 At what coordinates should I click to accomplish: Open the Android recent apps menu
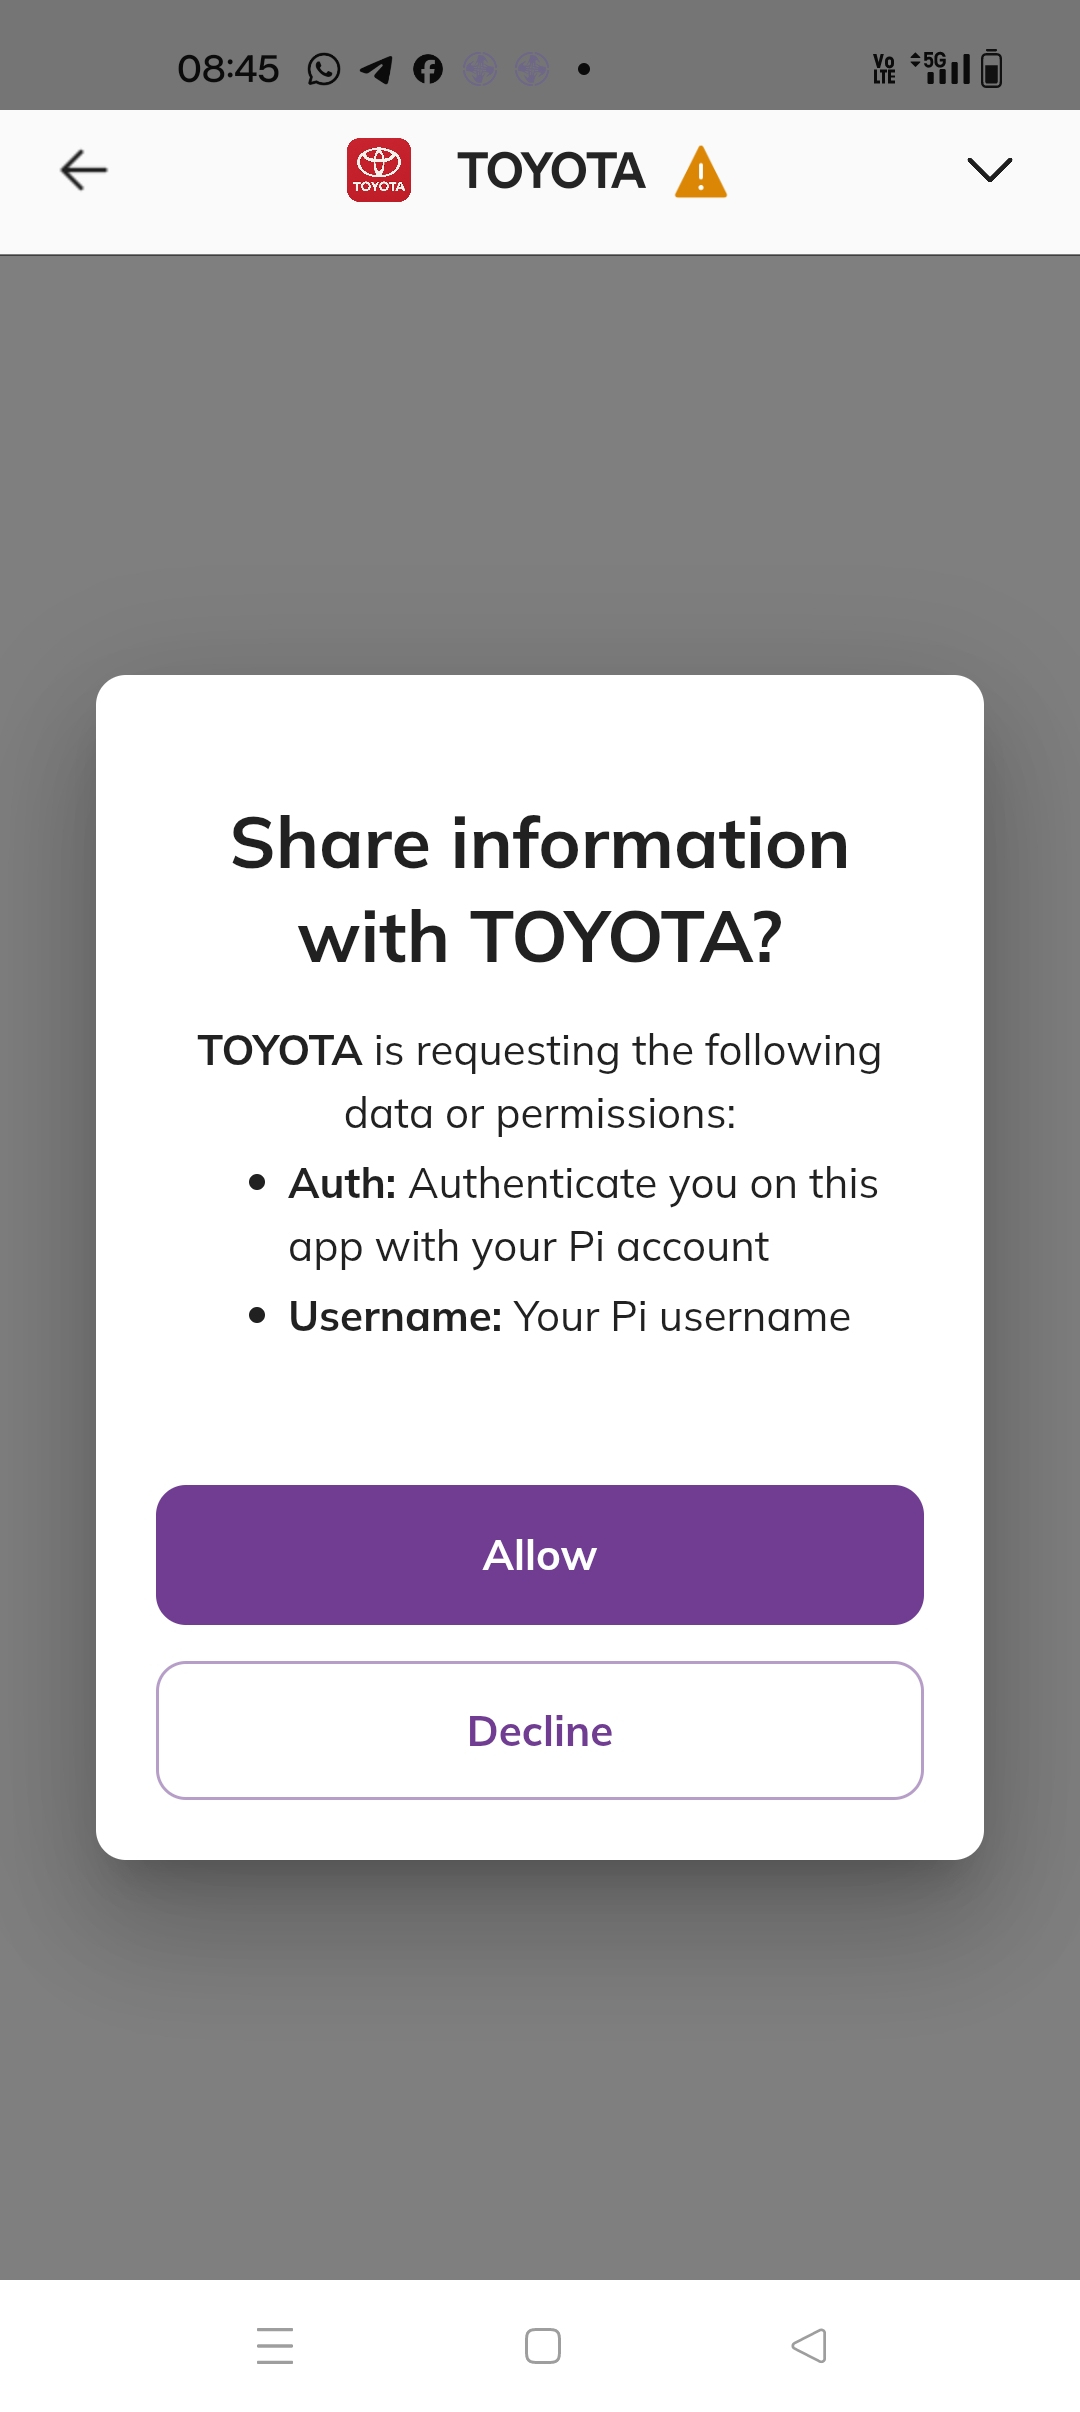[275, 2346]
